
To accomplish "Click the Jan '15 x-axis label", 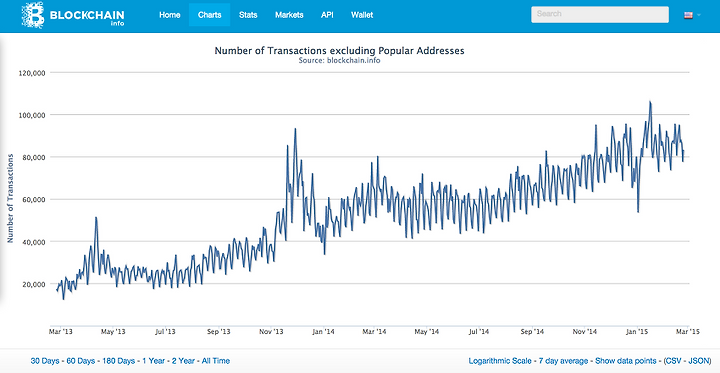I will pos(637,332).
